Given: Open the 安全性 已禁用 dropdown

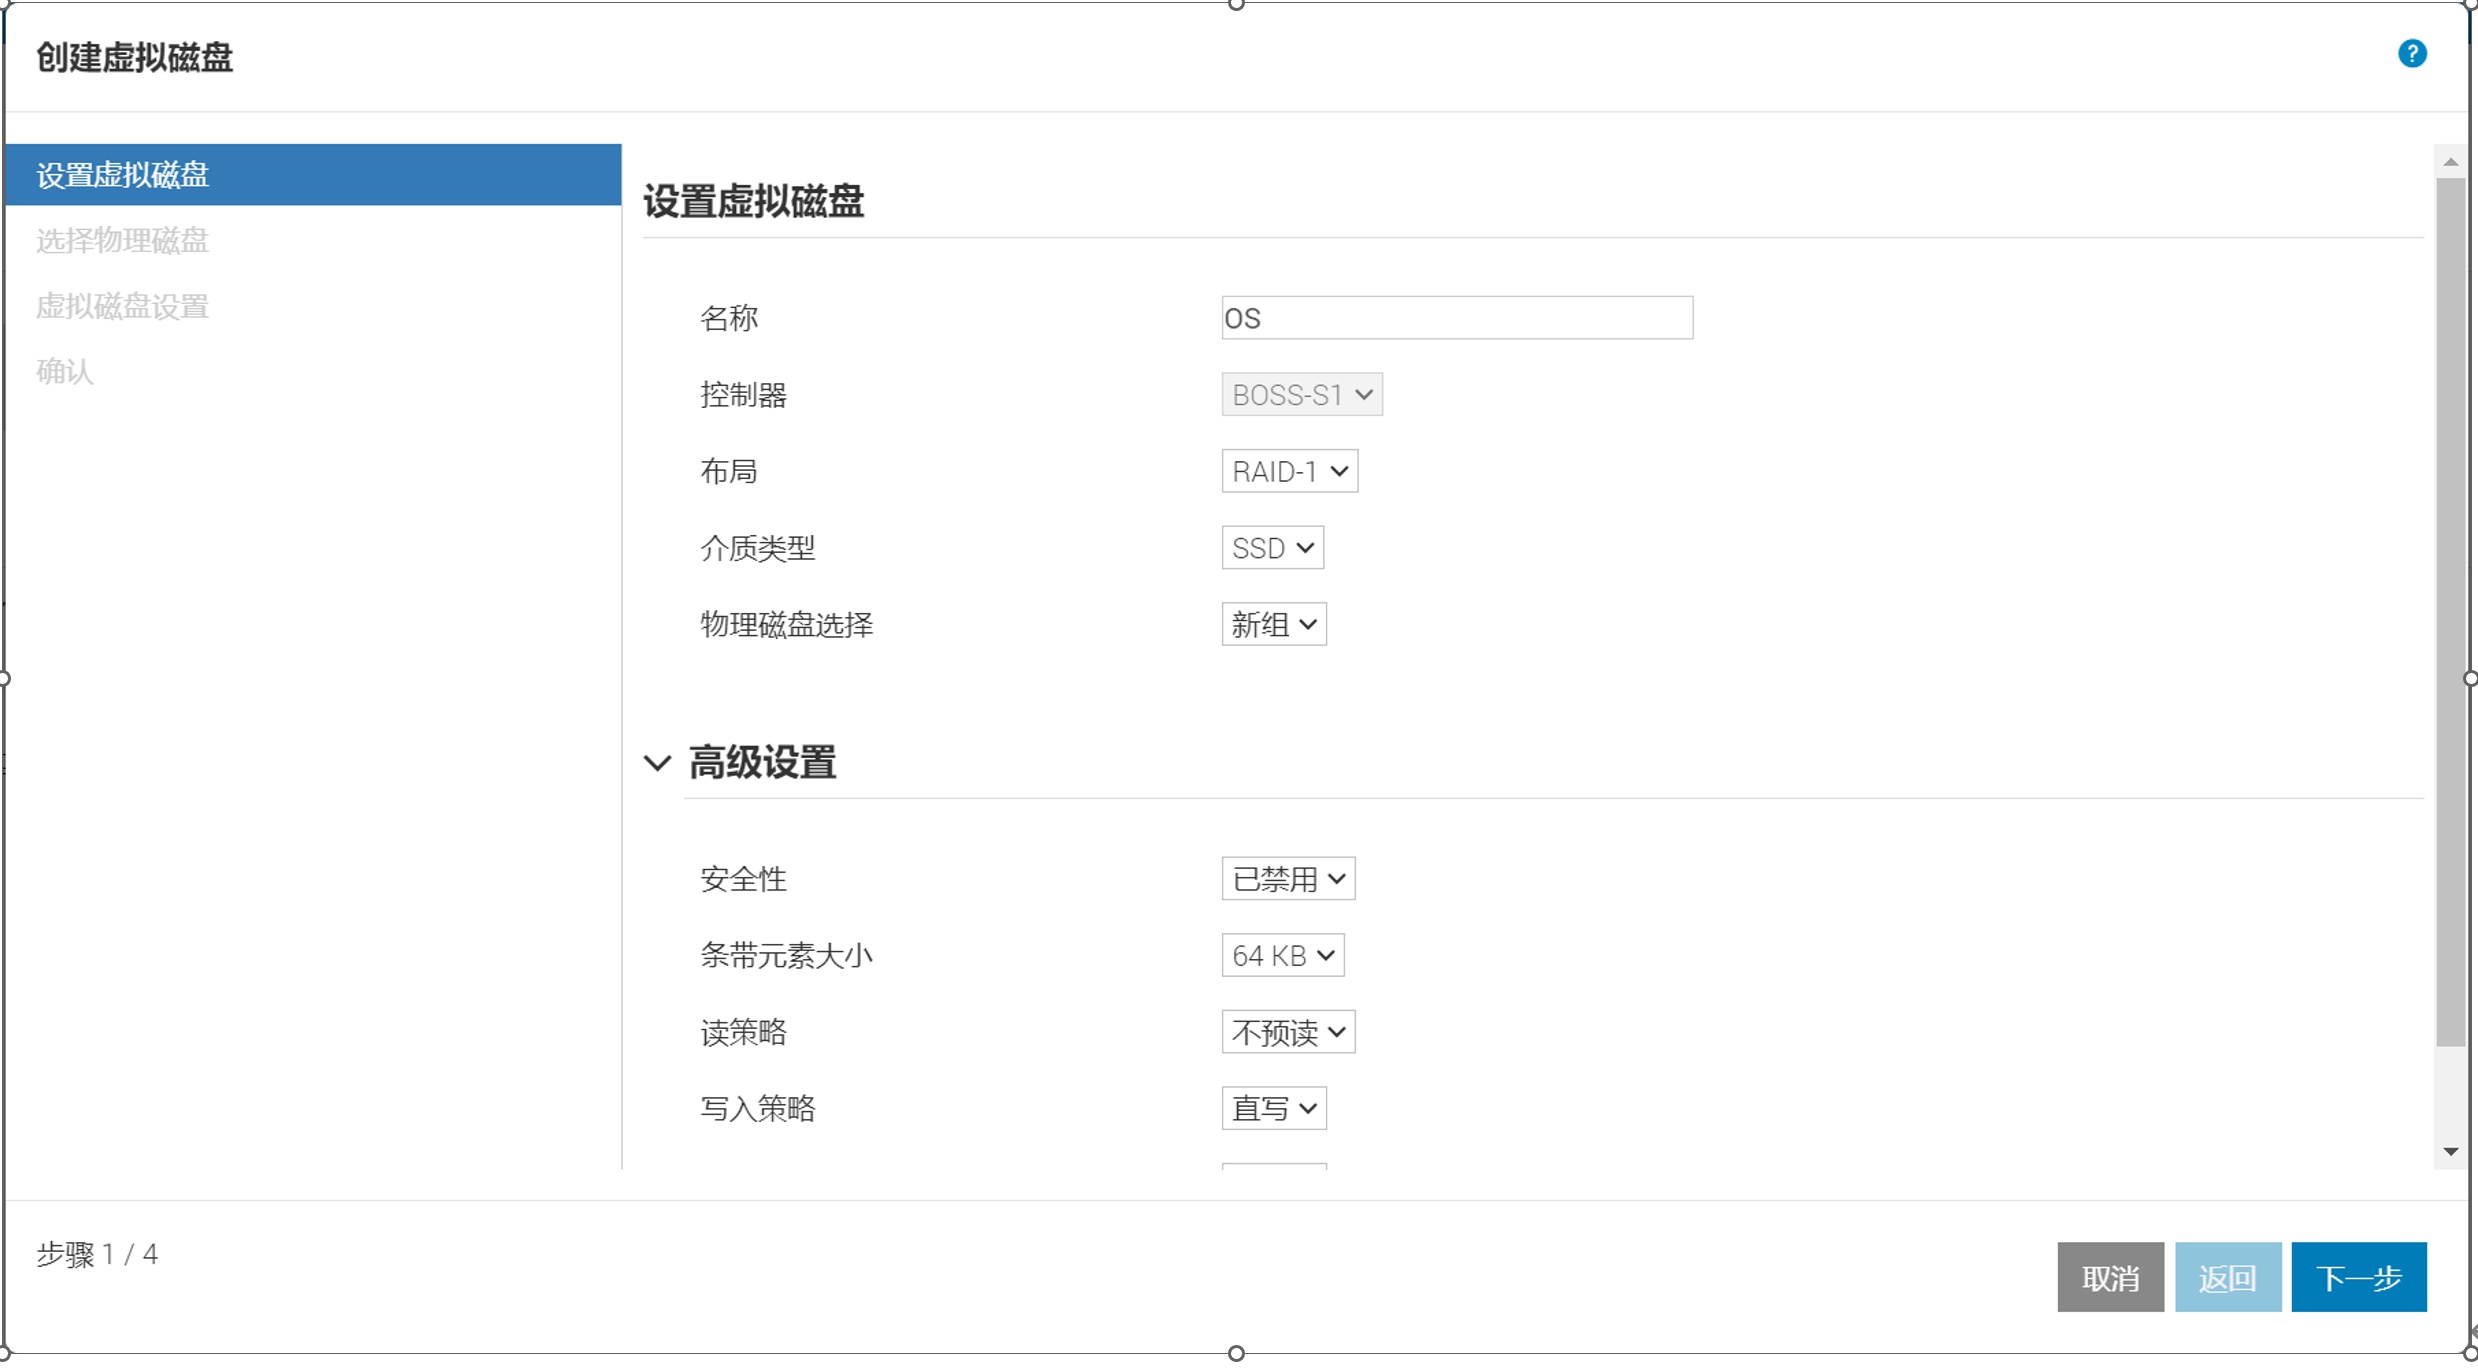Looking at the screenshot, I should tap(1287, 879).
